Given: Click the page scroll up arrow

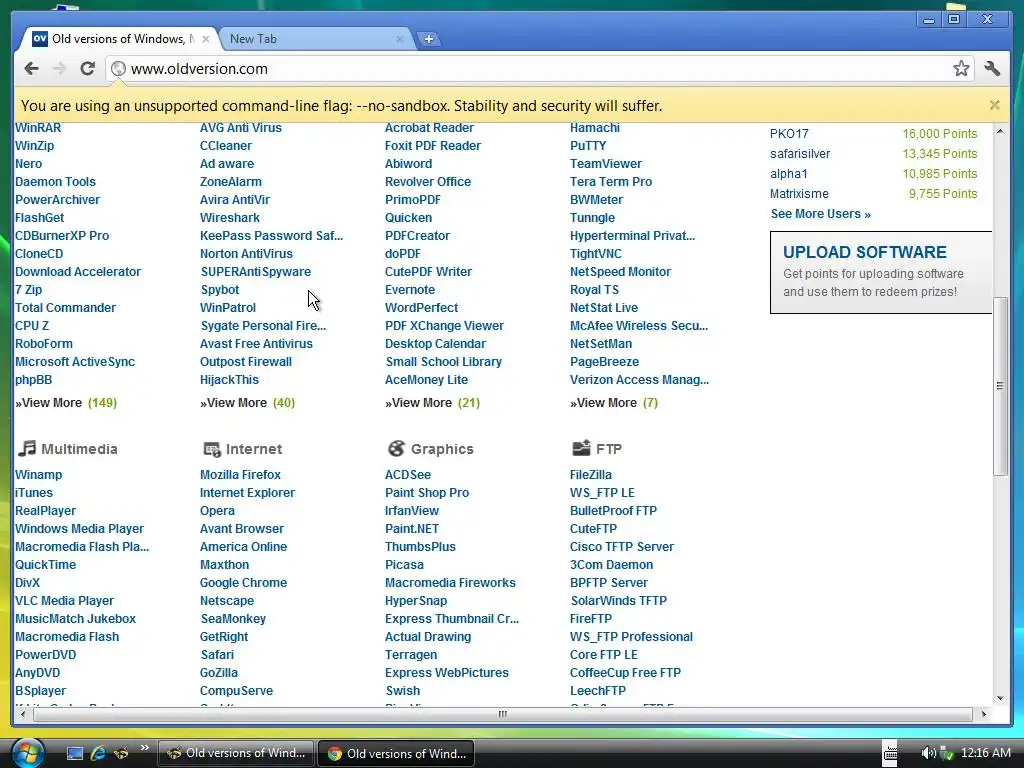Looking at the screenshot, I should click(x=1000, y=131).
